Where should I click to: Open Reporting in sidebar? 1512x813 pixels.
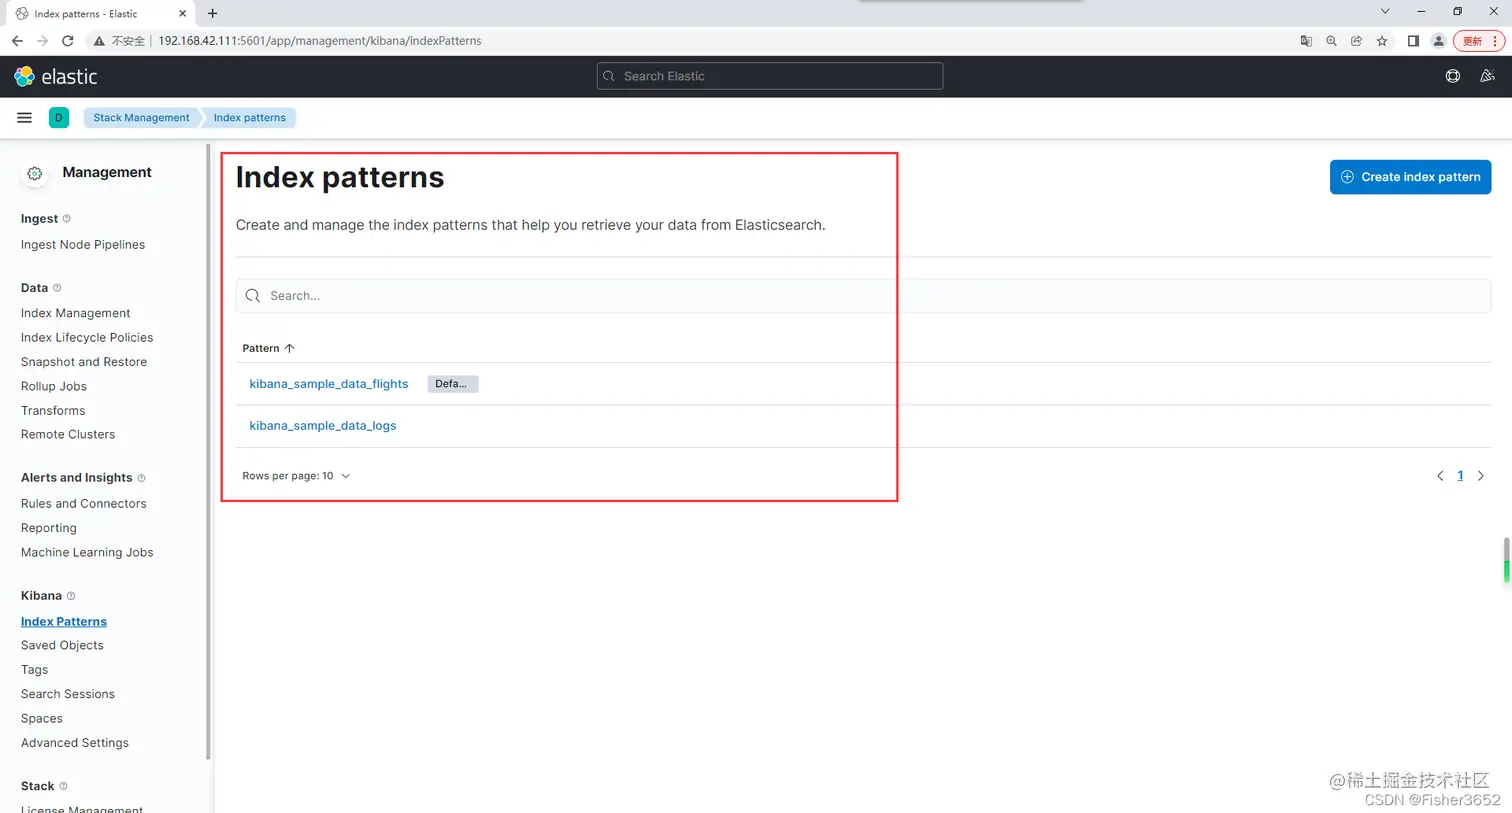point(49,528)
